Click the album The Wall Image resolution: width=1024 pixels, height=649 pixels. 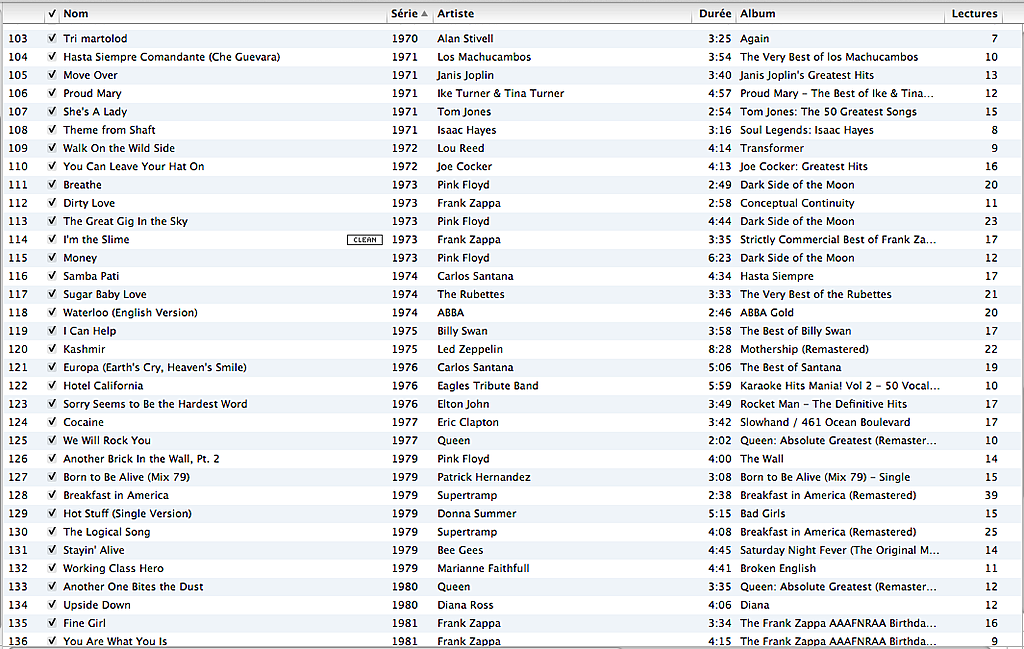tap(761, 459)
